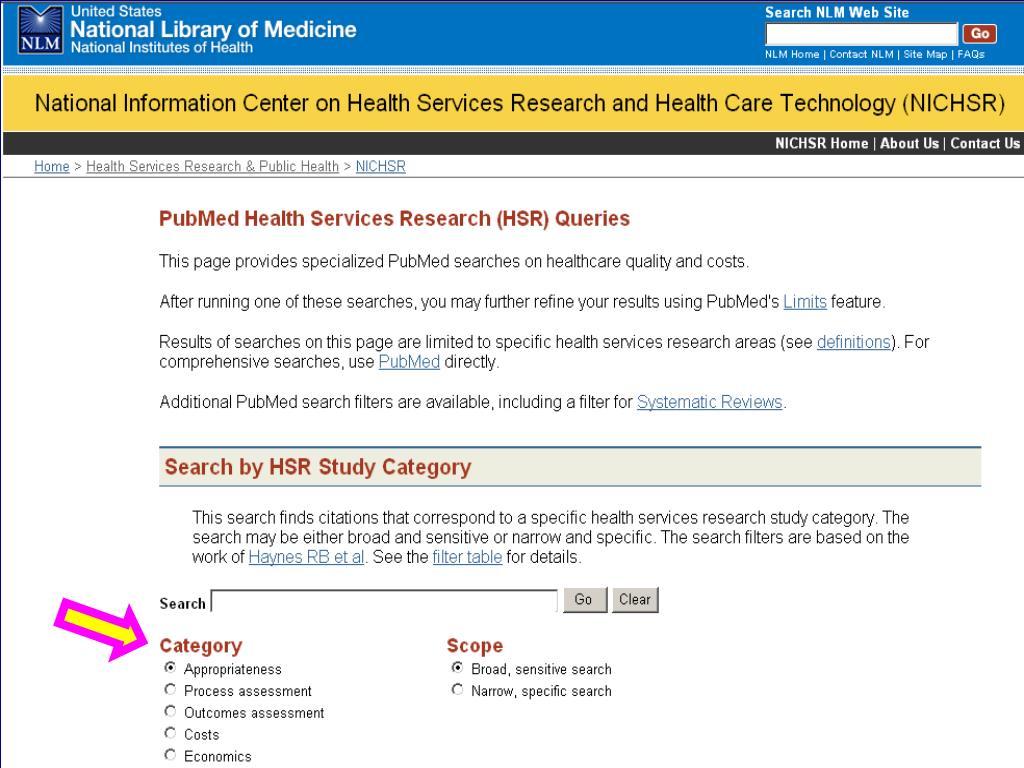Click the National Library of Medicine title
The width and height of the screenshot is (1024, 768).
tap(213, 29)
